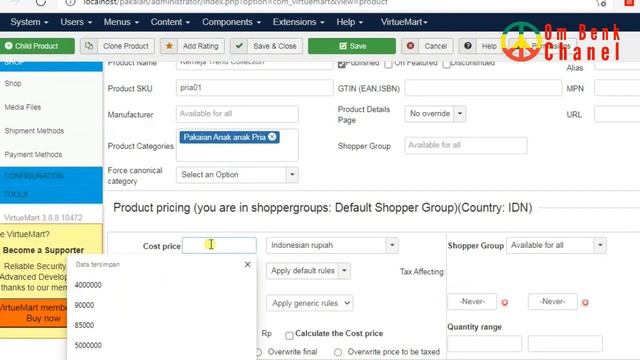Image resolution: width=640 pixels, height=360 pixels.
Task: Open the System menu
Action: (x=29, y=22)
